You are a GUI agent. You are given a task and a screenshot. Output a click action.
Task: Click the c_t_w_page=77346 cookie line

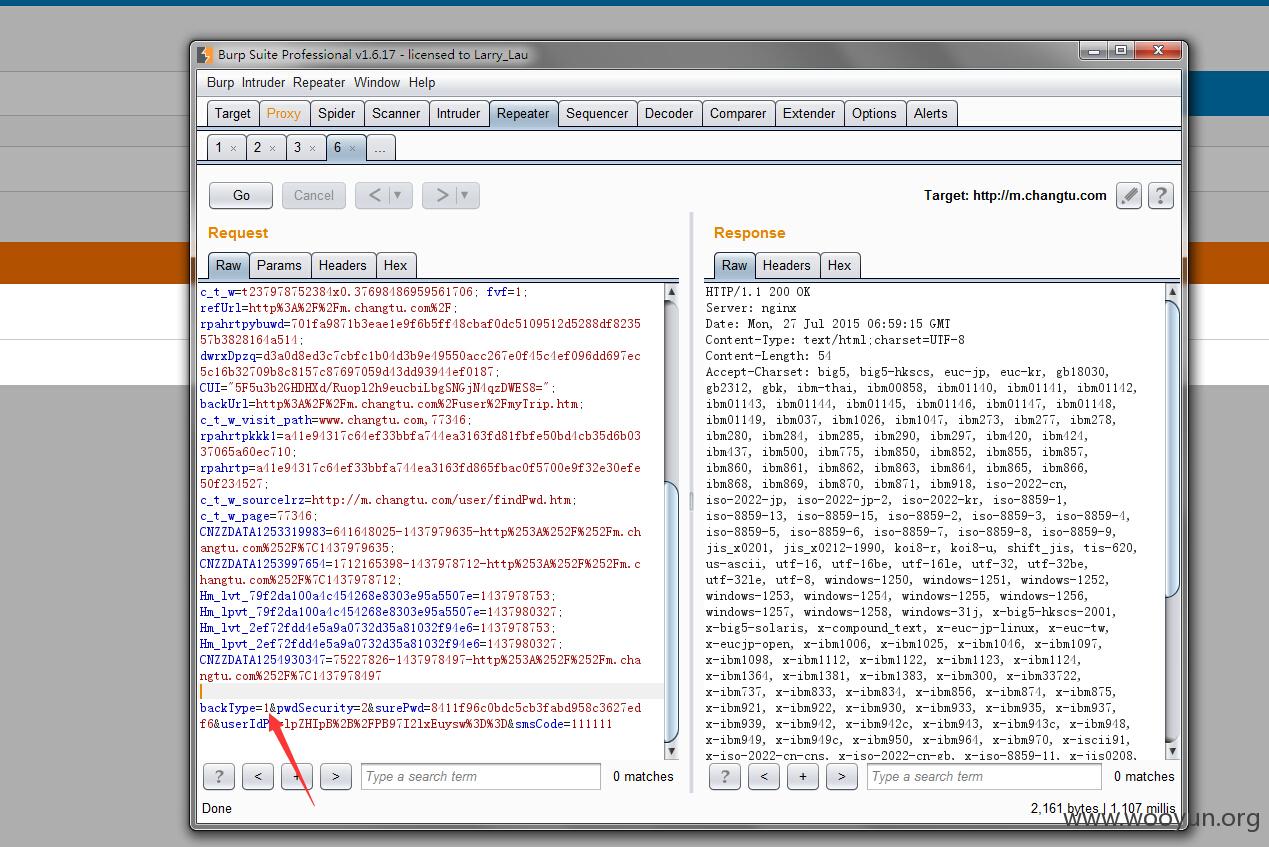(x=258, y=516)
